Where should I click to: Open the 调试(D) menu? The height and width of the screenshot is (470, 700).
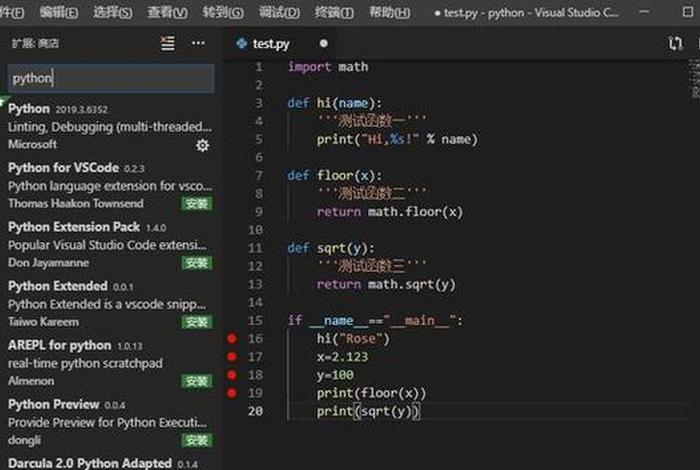279,12
